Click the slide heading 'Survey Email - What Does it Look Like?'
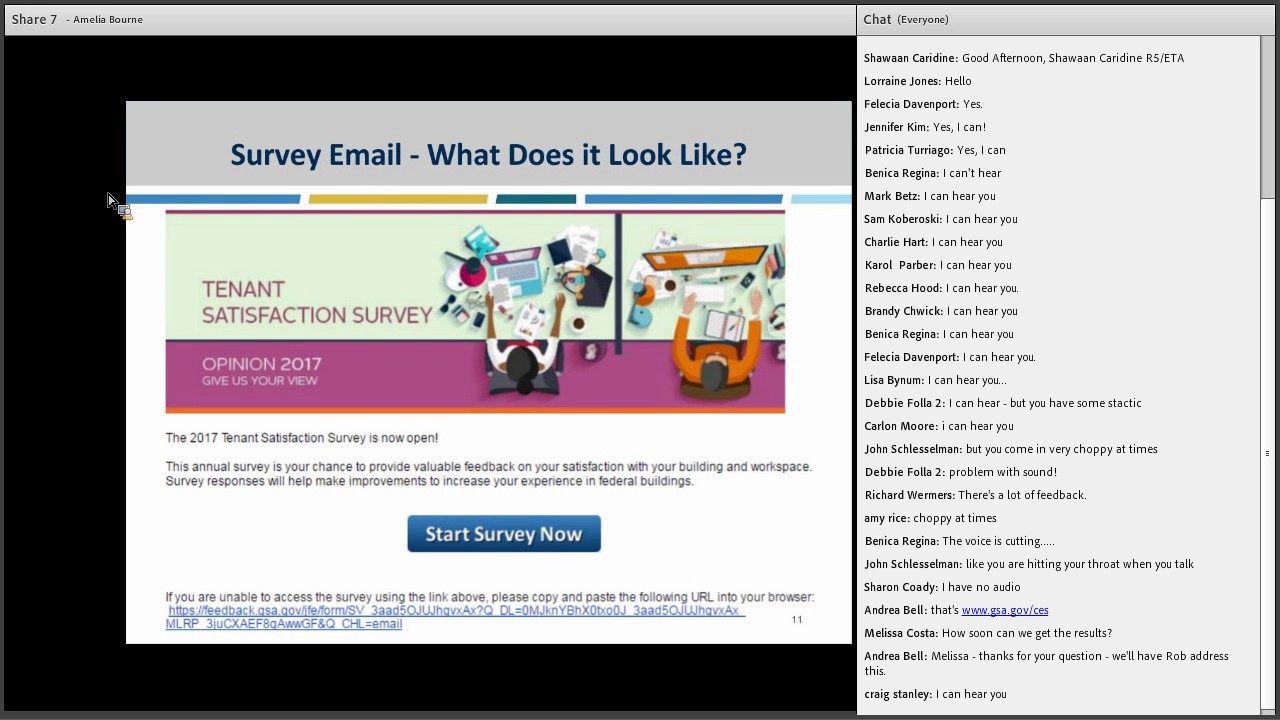The image size is (1280, 720). point(488,155)
